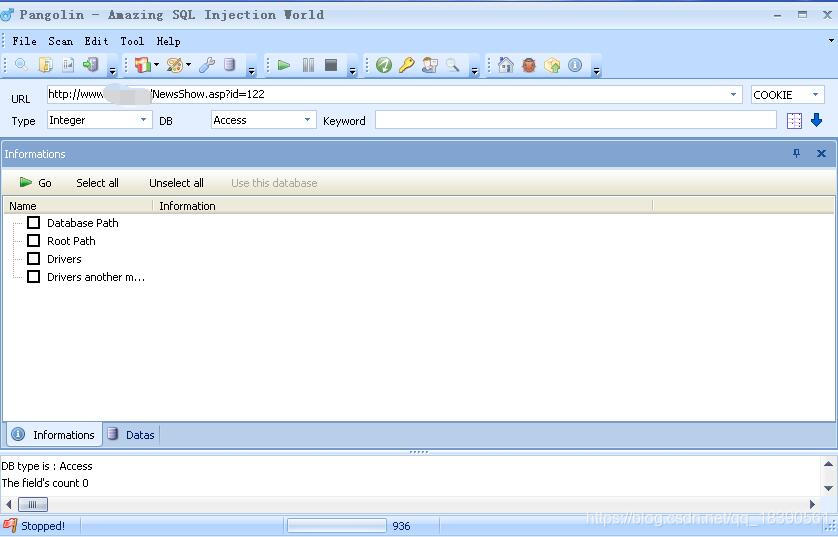Click Select all
This screenshot has width=838, height=537.
pyautogui.click(x=97, y=183)
